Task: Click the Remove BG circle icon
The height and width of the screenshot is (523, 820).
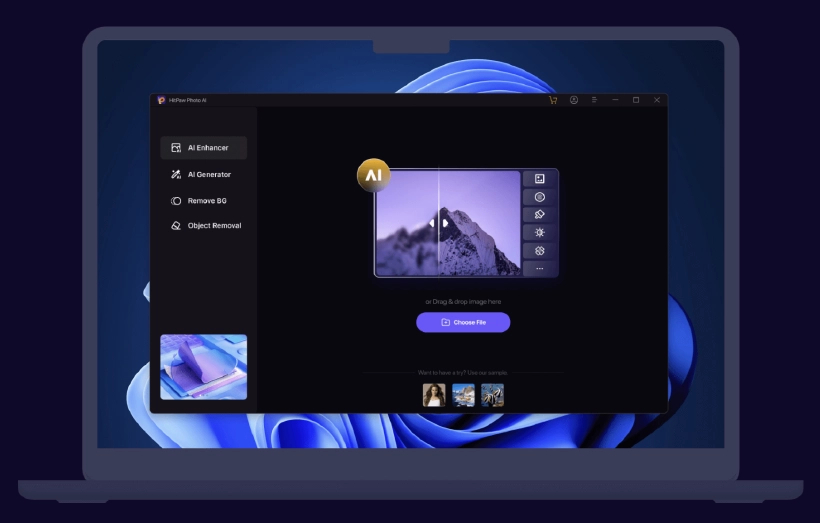Action: coord(176,201)
